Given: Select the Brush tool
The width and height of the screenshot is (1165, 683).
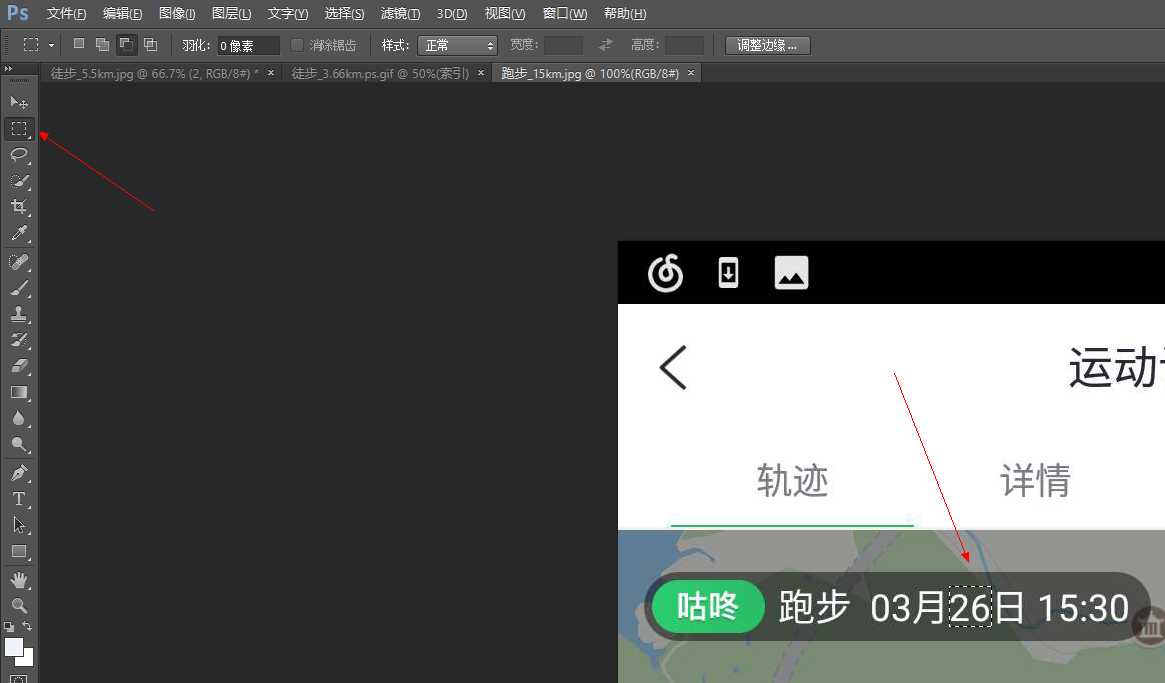Looking at the screenshot, I should pyautogui.click(x=19, y=288).
